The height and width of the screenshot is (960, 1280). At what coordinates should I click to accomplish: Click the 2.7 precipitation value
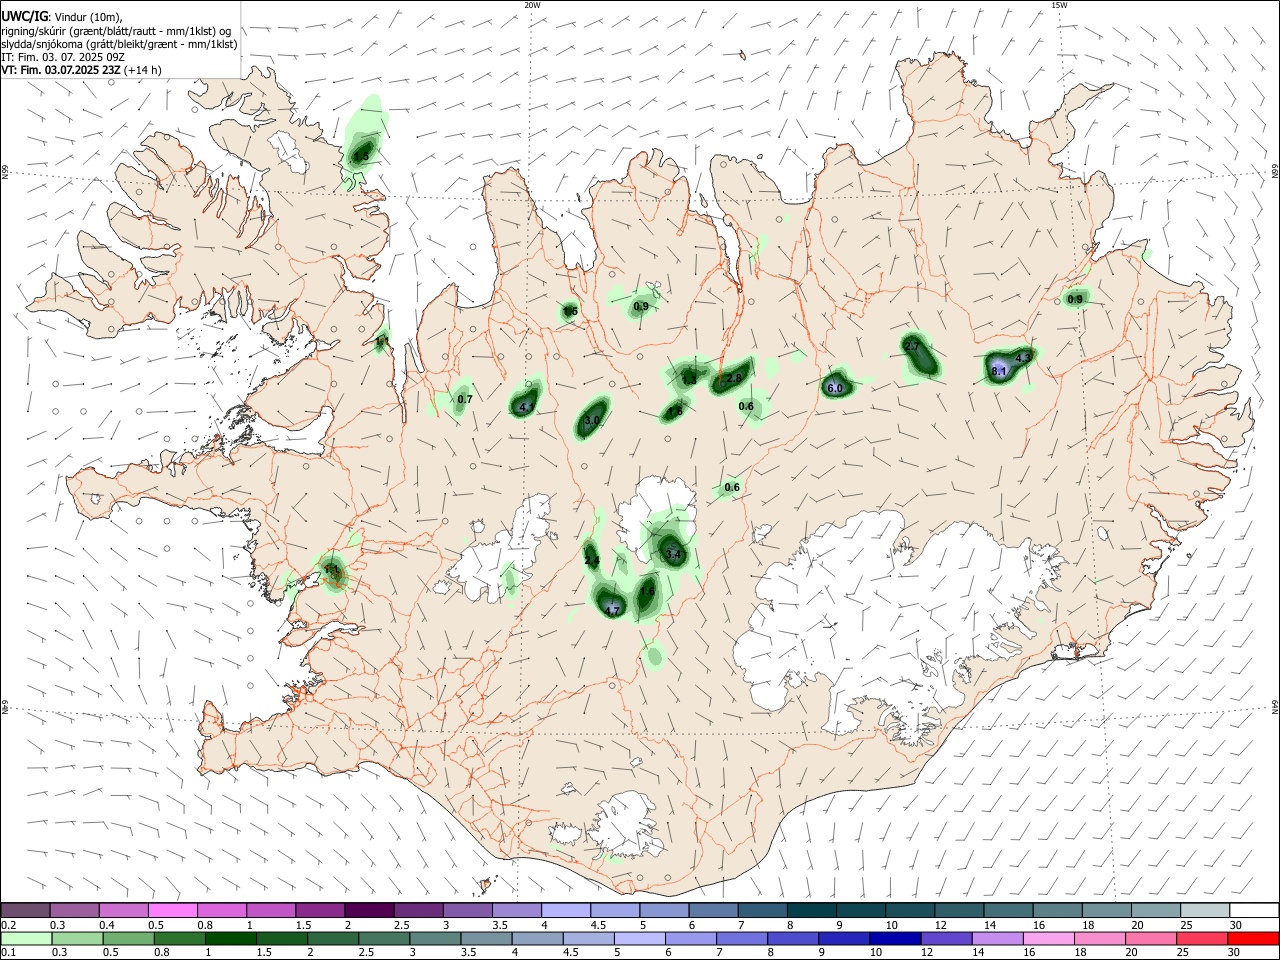pyautogui.click(x=911, y=346)
